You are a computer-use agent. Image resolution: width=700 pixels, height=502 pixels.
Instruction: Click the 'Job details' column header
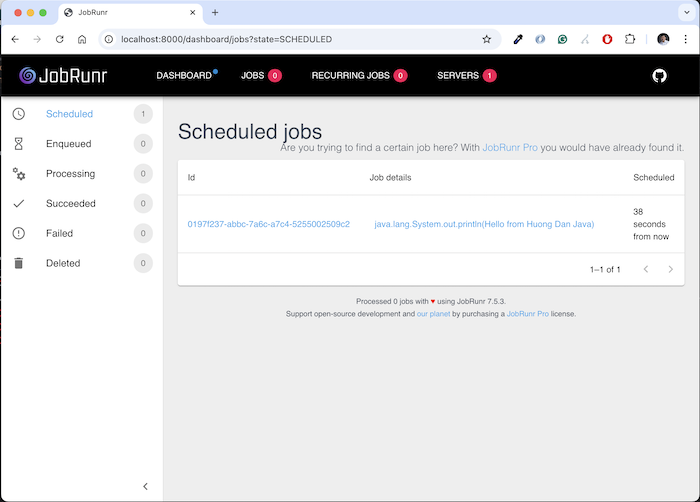coord(390,178)
